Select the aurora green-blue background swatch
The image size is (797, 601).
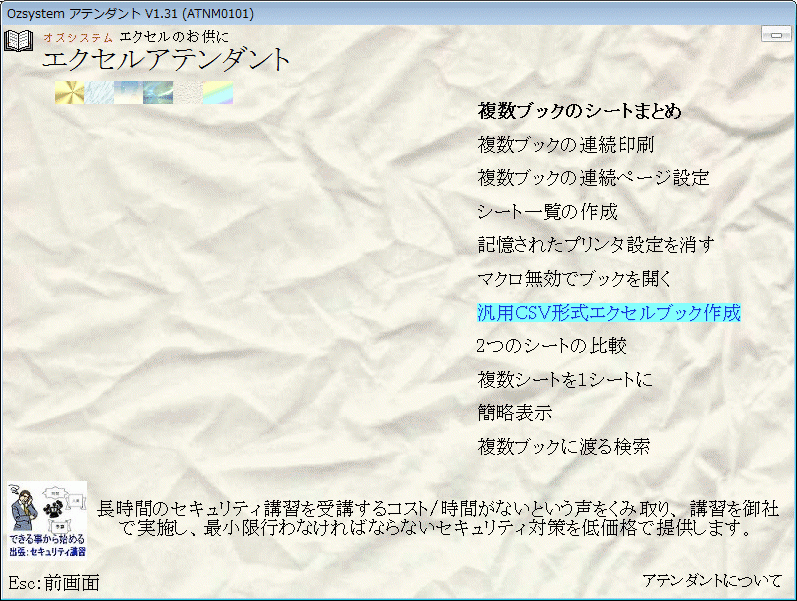coord(158,93)
